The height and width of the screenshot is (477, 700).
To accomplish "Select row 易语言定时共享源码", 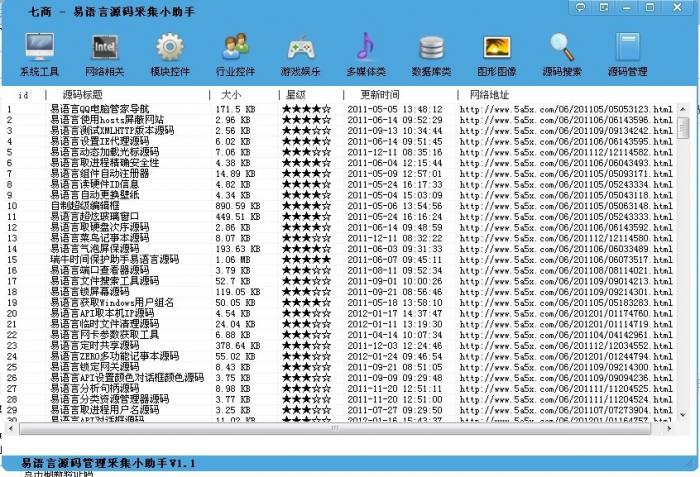I will point(340,345).
